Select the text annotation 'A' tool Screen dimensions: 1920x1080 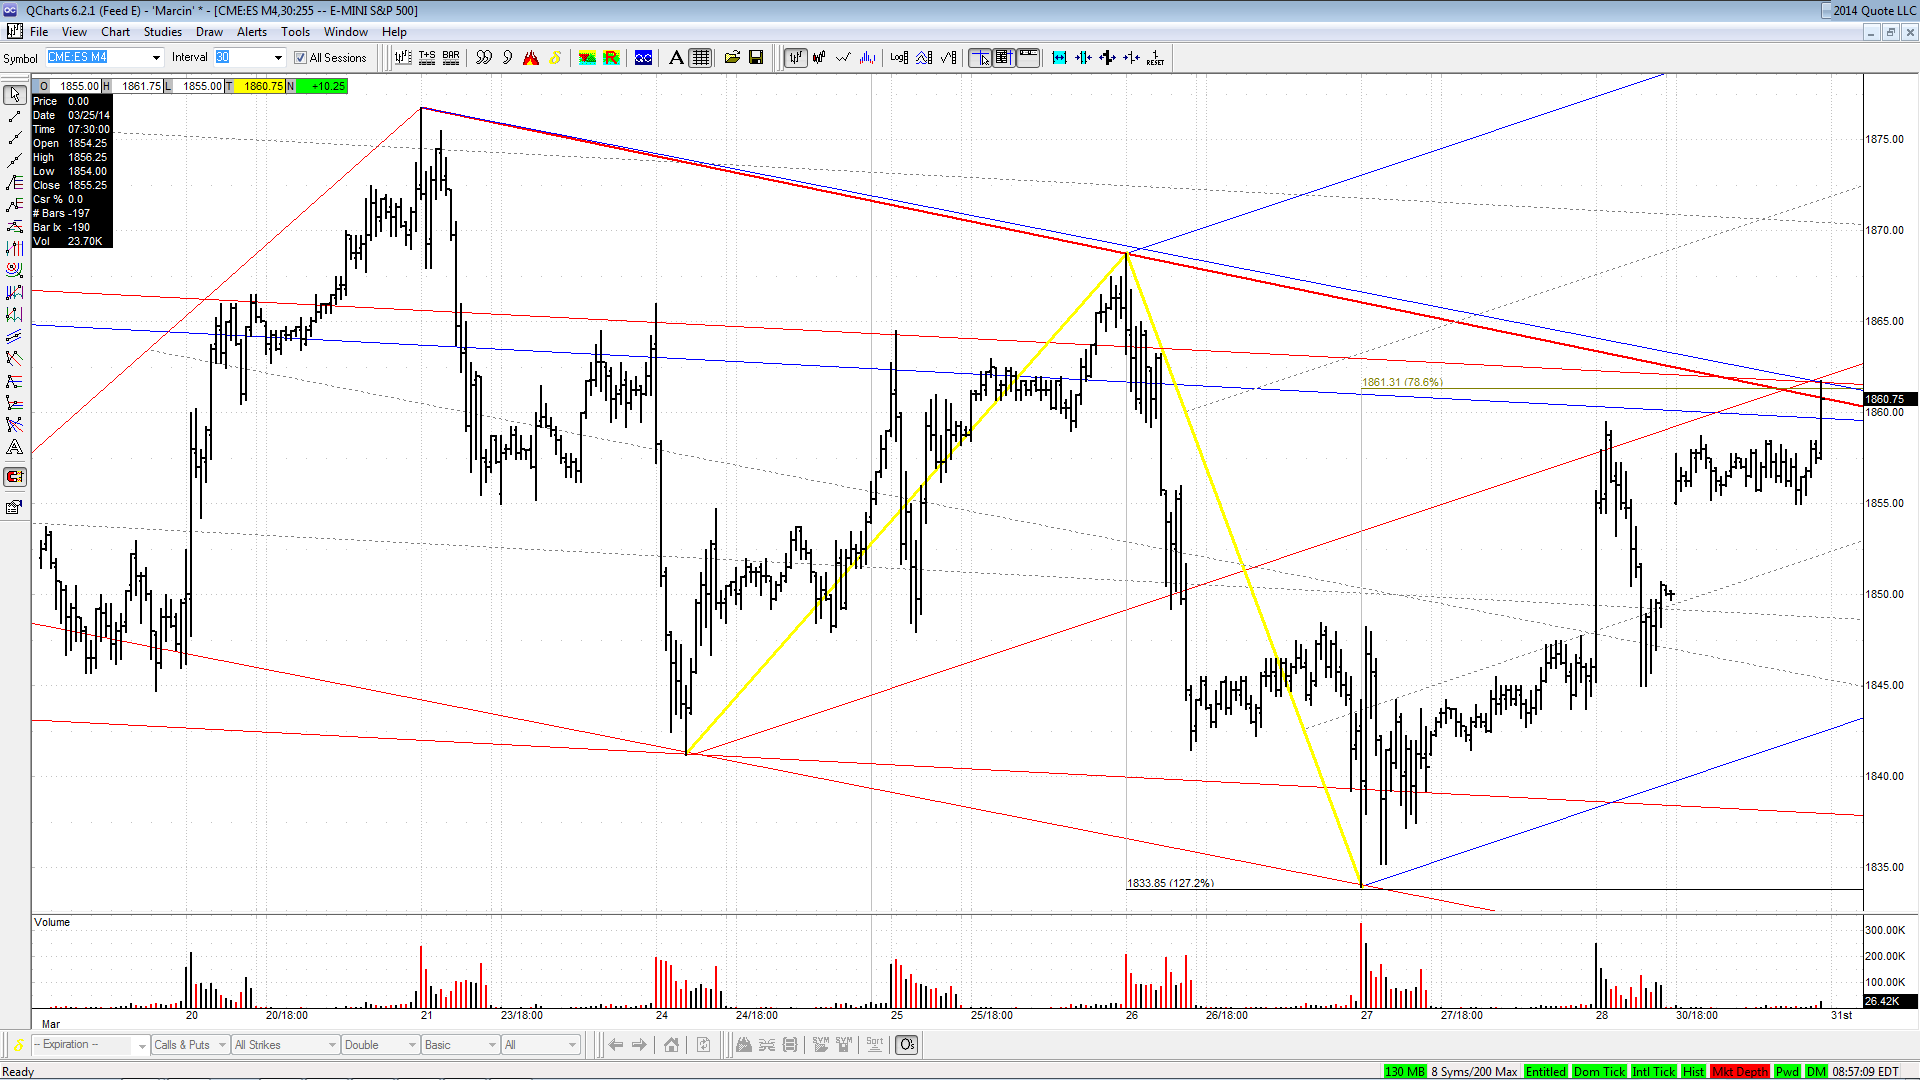pos(676,58)
